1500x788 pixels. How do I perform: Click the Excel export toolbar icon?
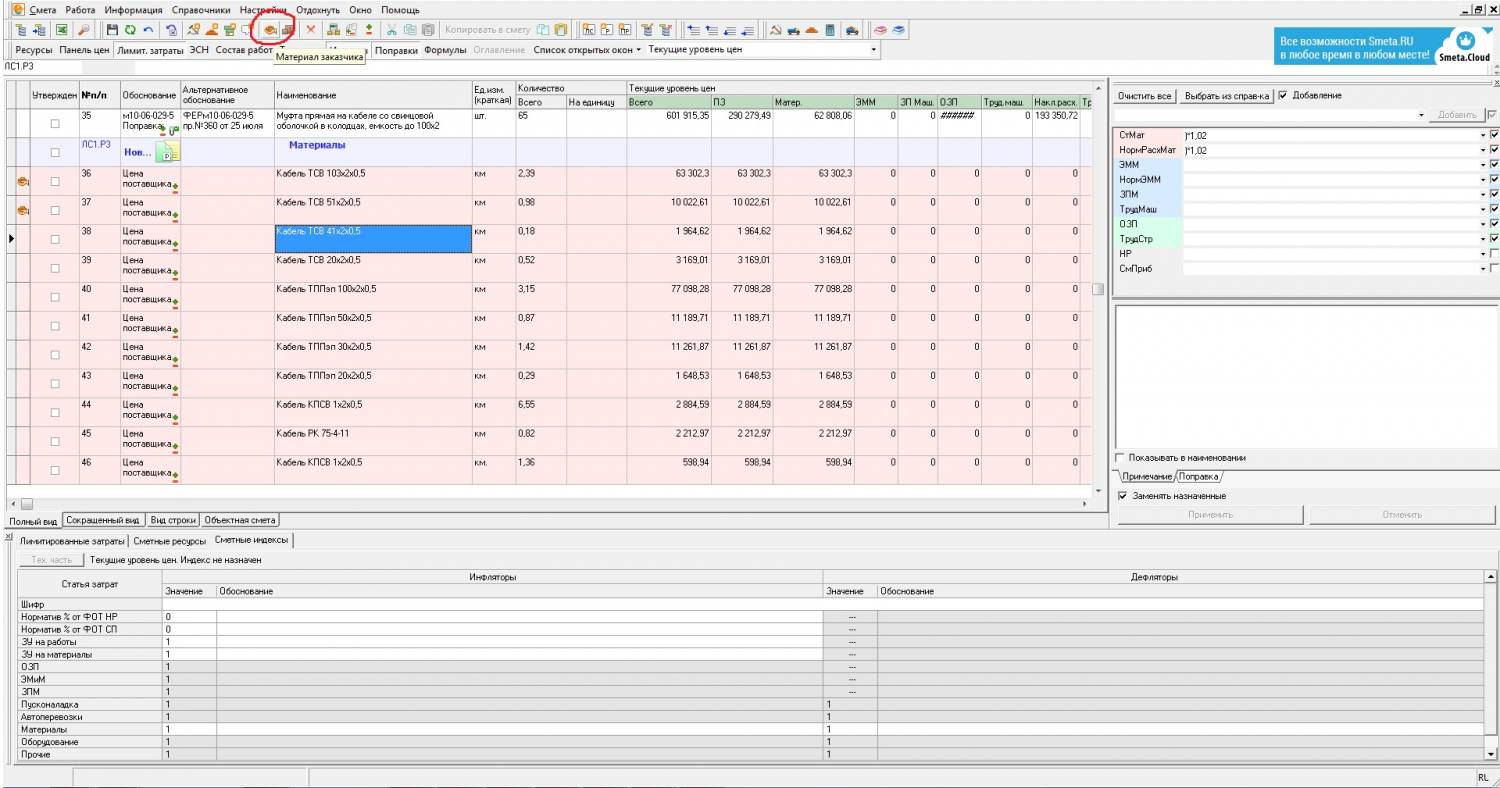pyautogui.click(x=62, y=30)
